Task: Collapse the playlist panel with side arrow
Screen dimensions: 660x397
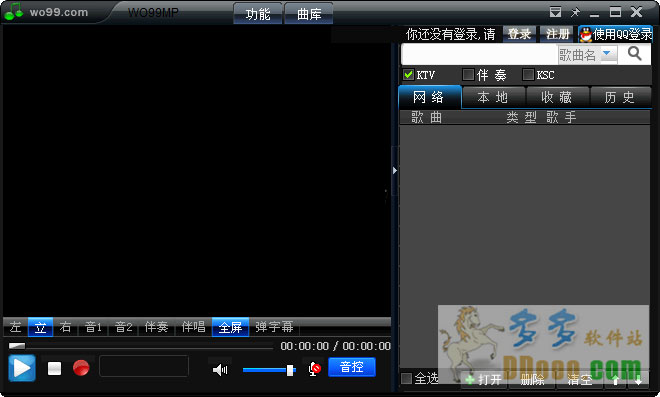Action: 394,171
